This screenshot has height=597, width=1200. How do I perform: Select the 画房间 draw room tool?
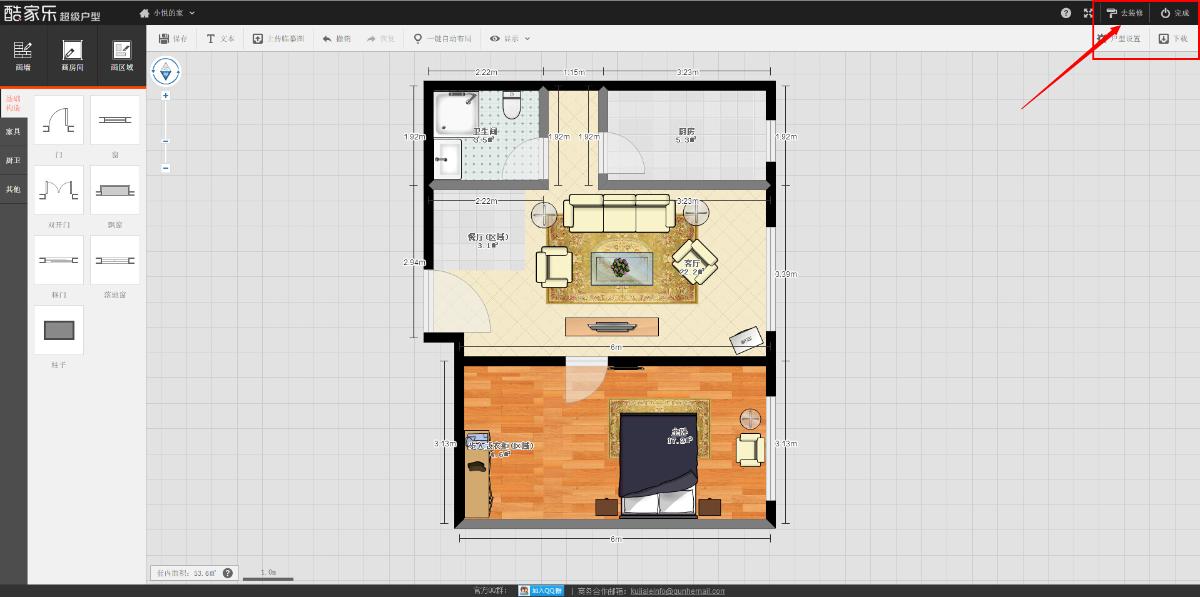pos(72,55)
